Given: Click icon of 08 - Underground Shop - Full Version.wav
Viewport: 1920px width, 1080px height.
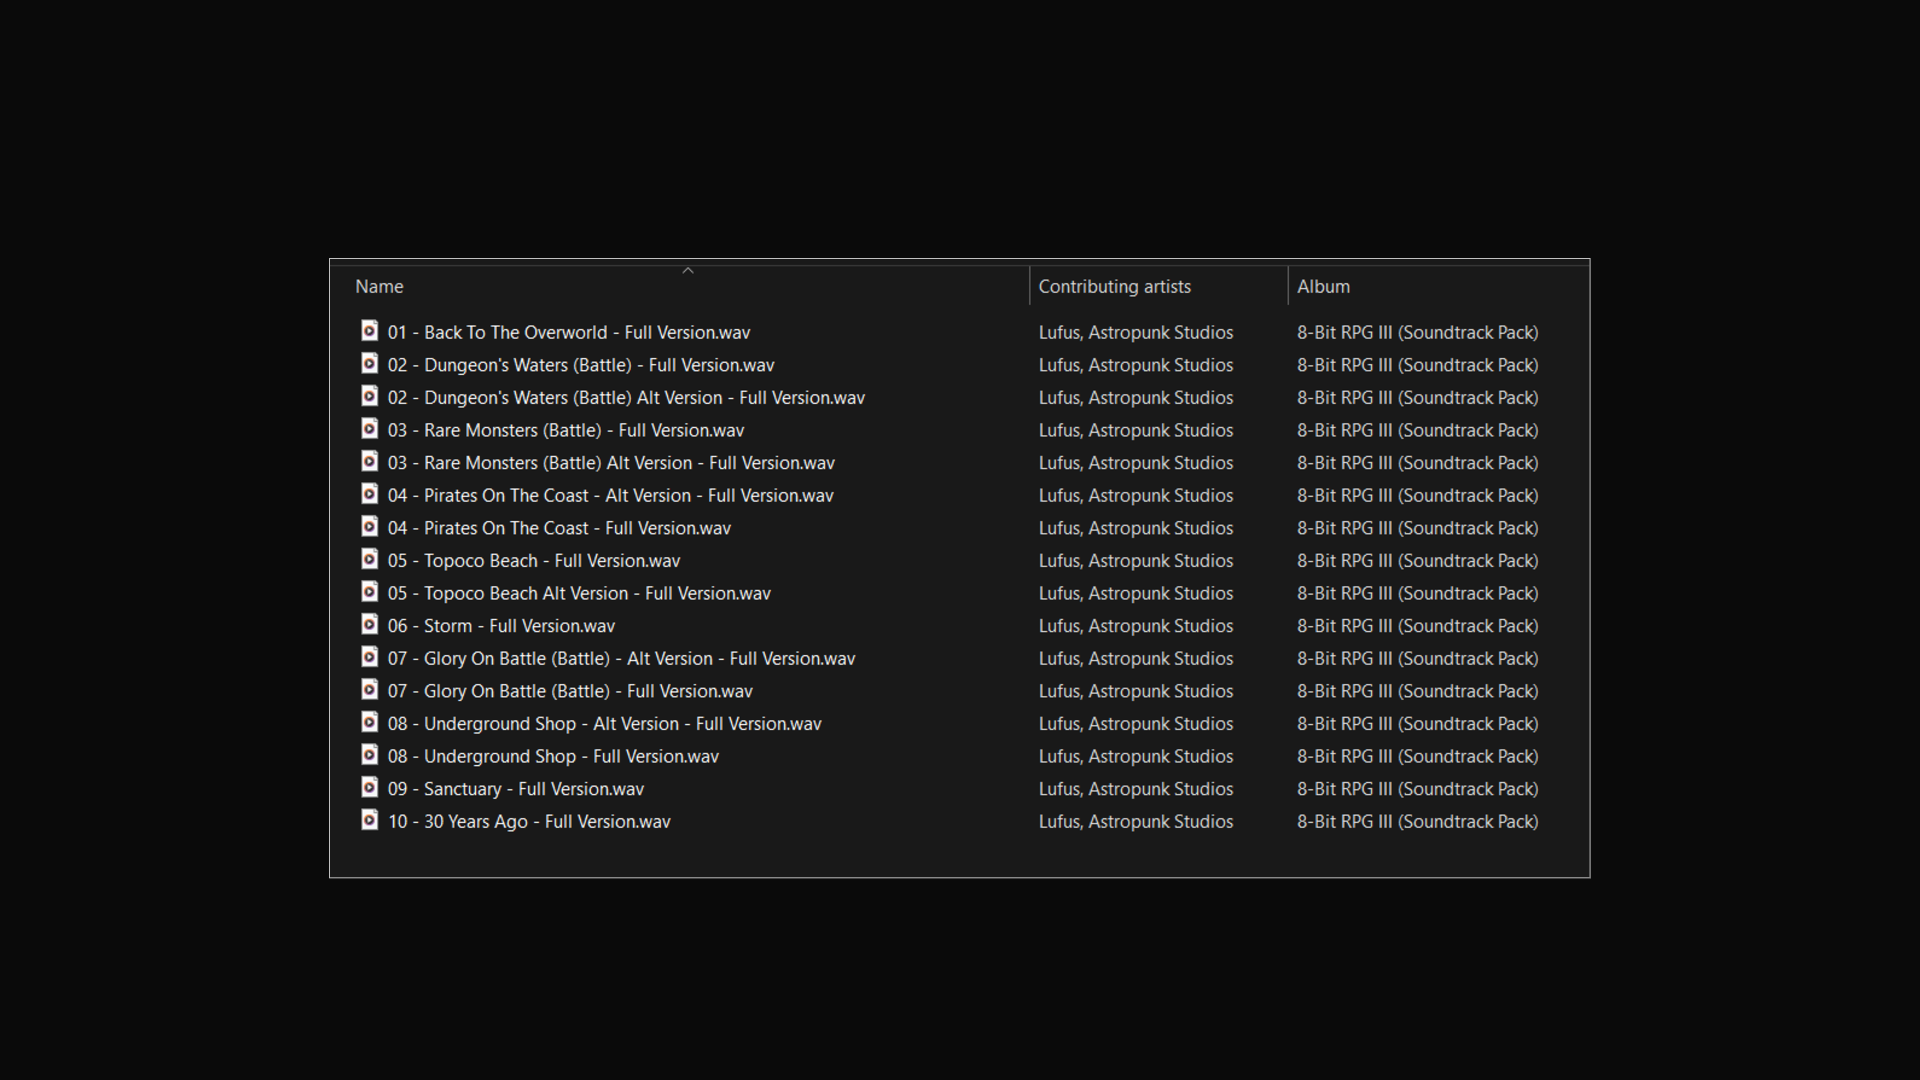Looking at the screenshot, I should (x=369, y=755).
